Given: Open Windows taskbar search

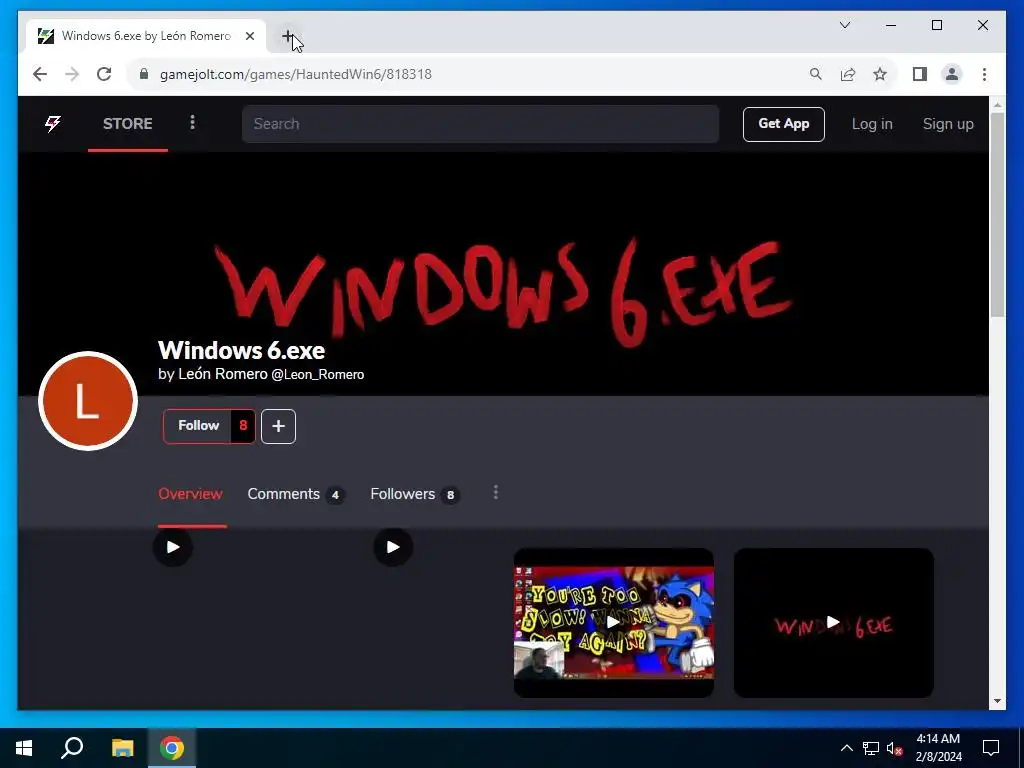Looking at the screenshot, I should coord(72,748).
